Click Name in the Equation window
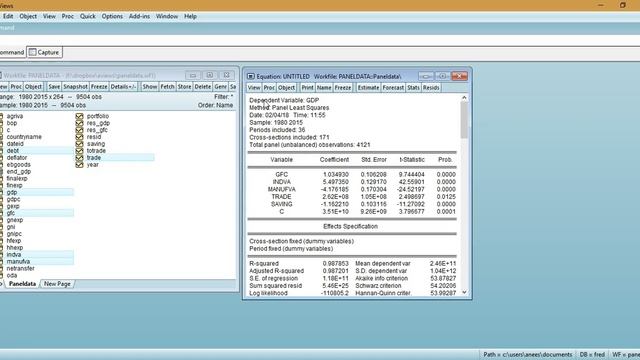Screen dimensions: 640x360 324,88
